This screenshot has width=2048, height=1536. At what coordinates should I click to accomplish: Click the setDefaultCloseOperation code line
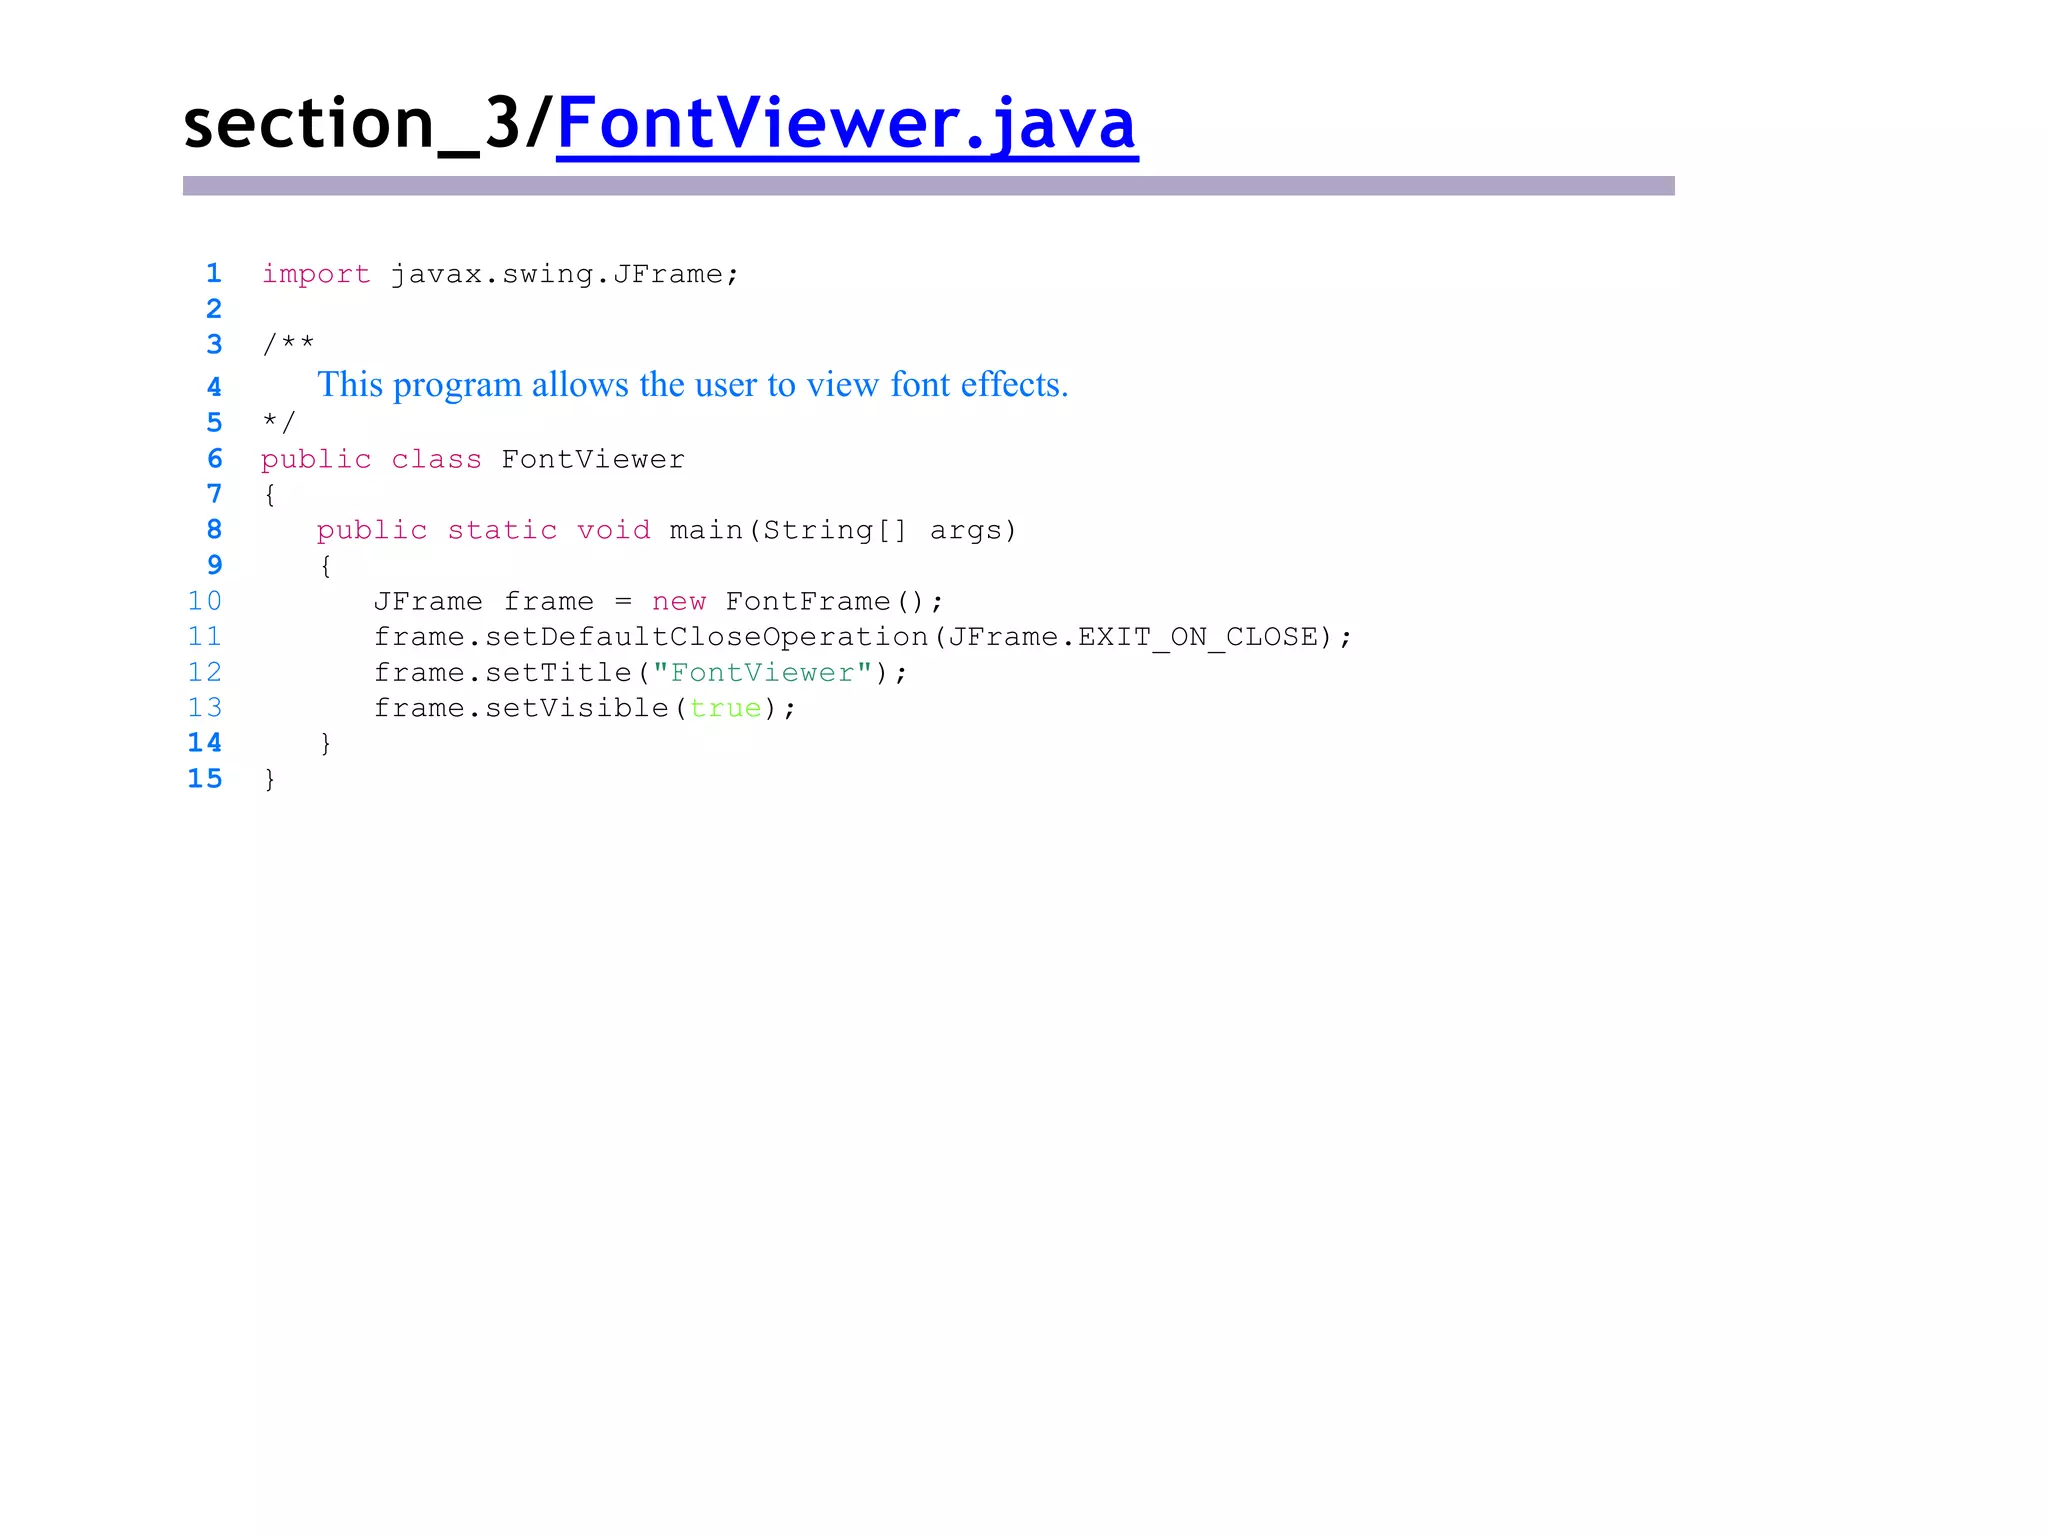click(863, 637)
